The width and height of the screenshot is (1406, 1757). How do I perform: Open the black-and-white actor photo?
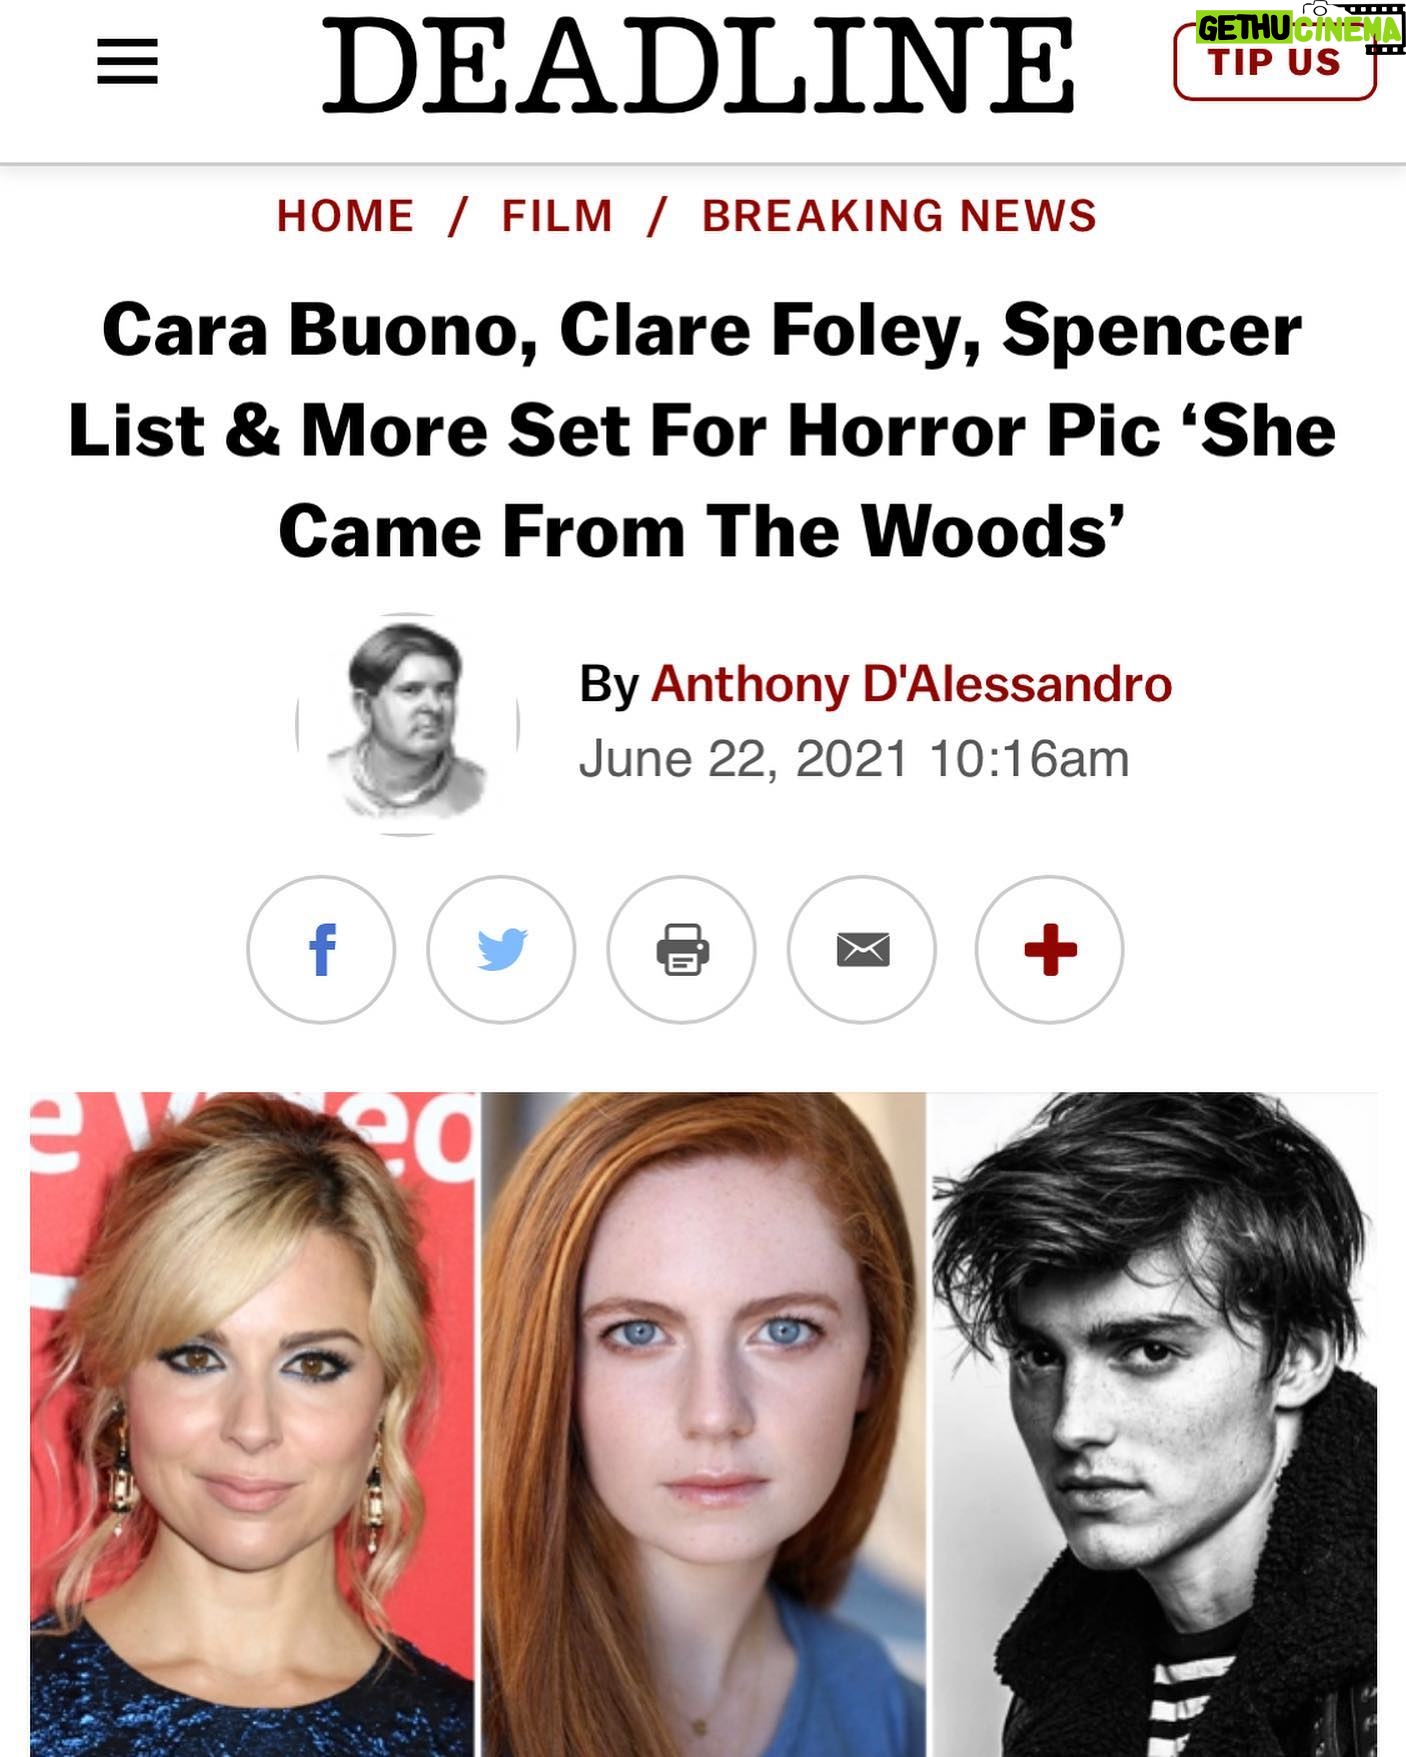click(1155, 1424)
